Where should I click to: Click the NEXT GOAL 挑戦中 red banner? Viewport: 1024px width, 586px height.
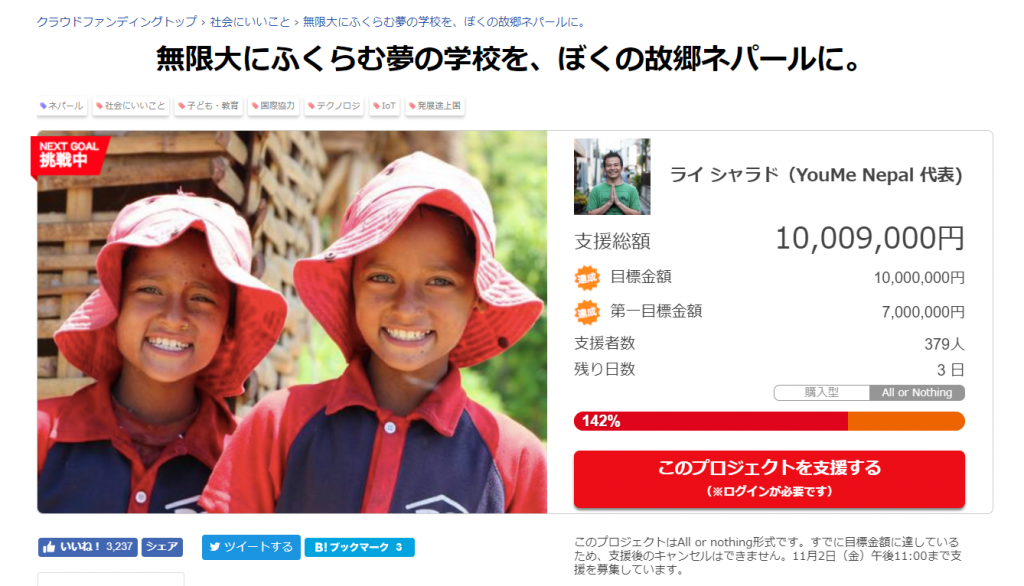(x=69, y=155)
